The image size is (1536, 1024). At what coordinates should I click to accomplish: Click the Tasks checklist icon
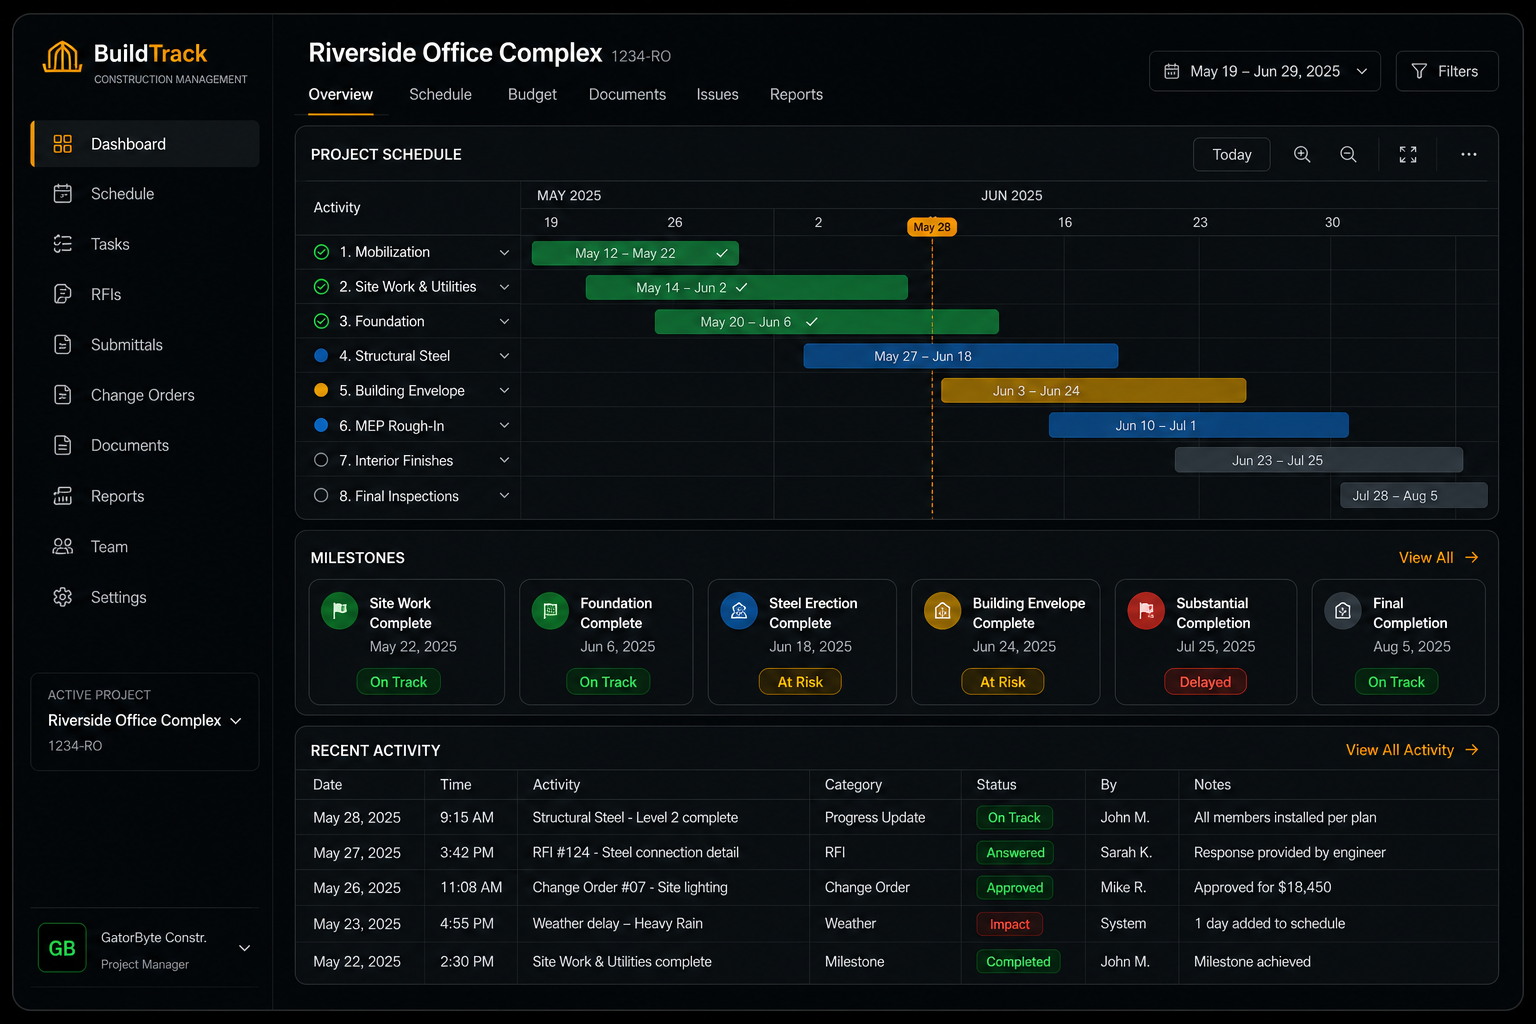63,244
